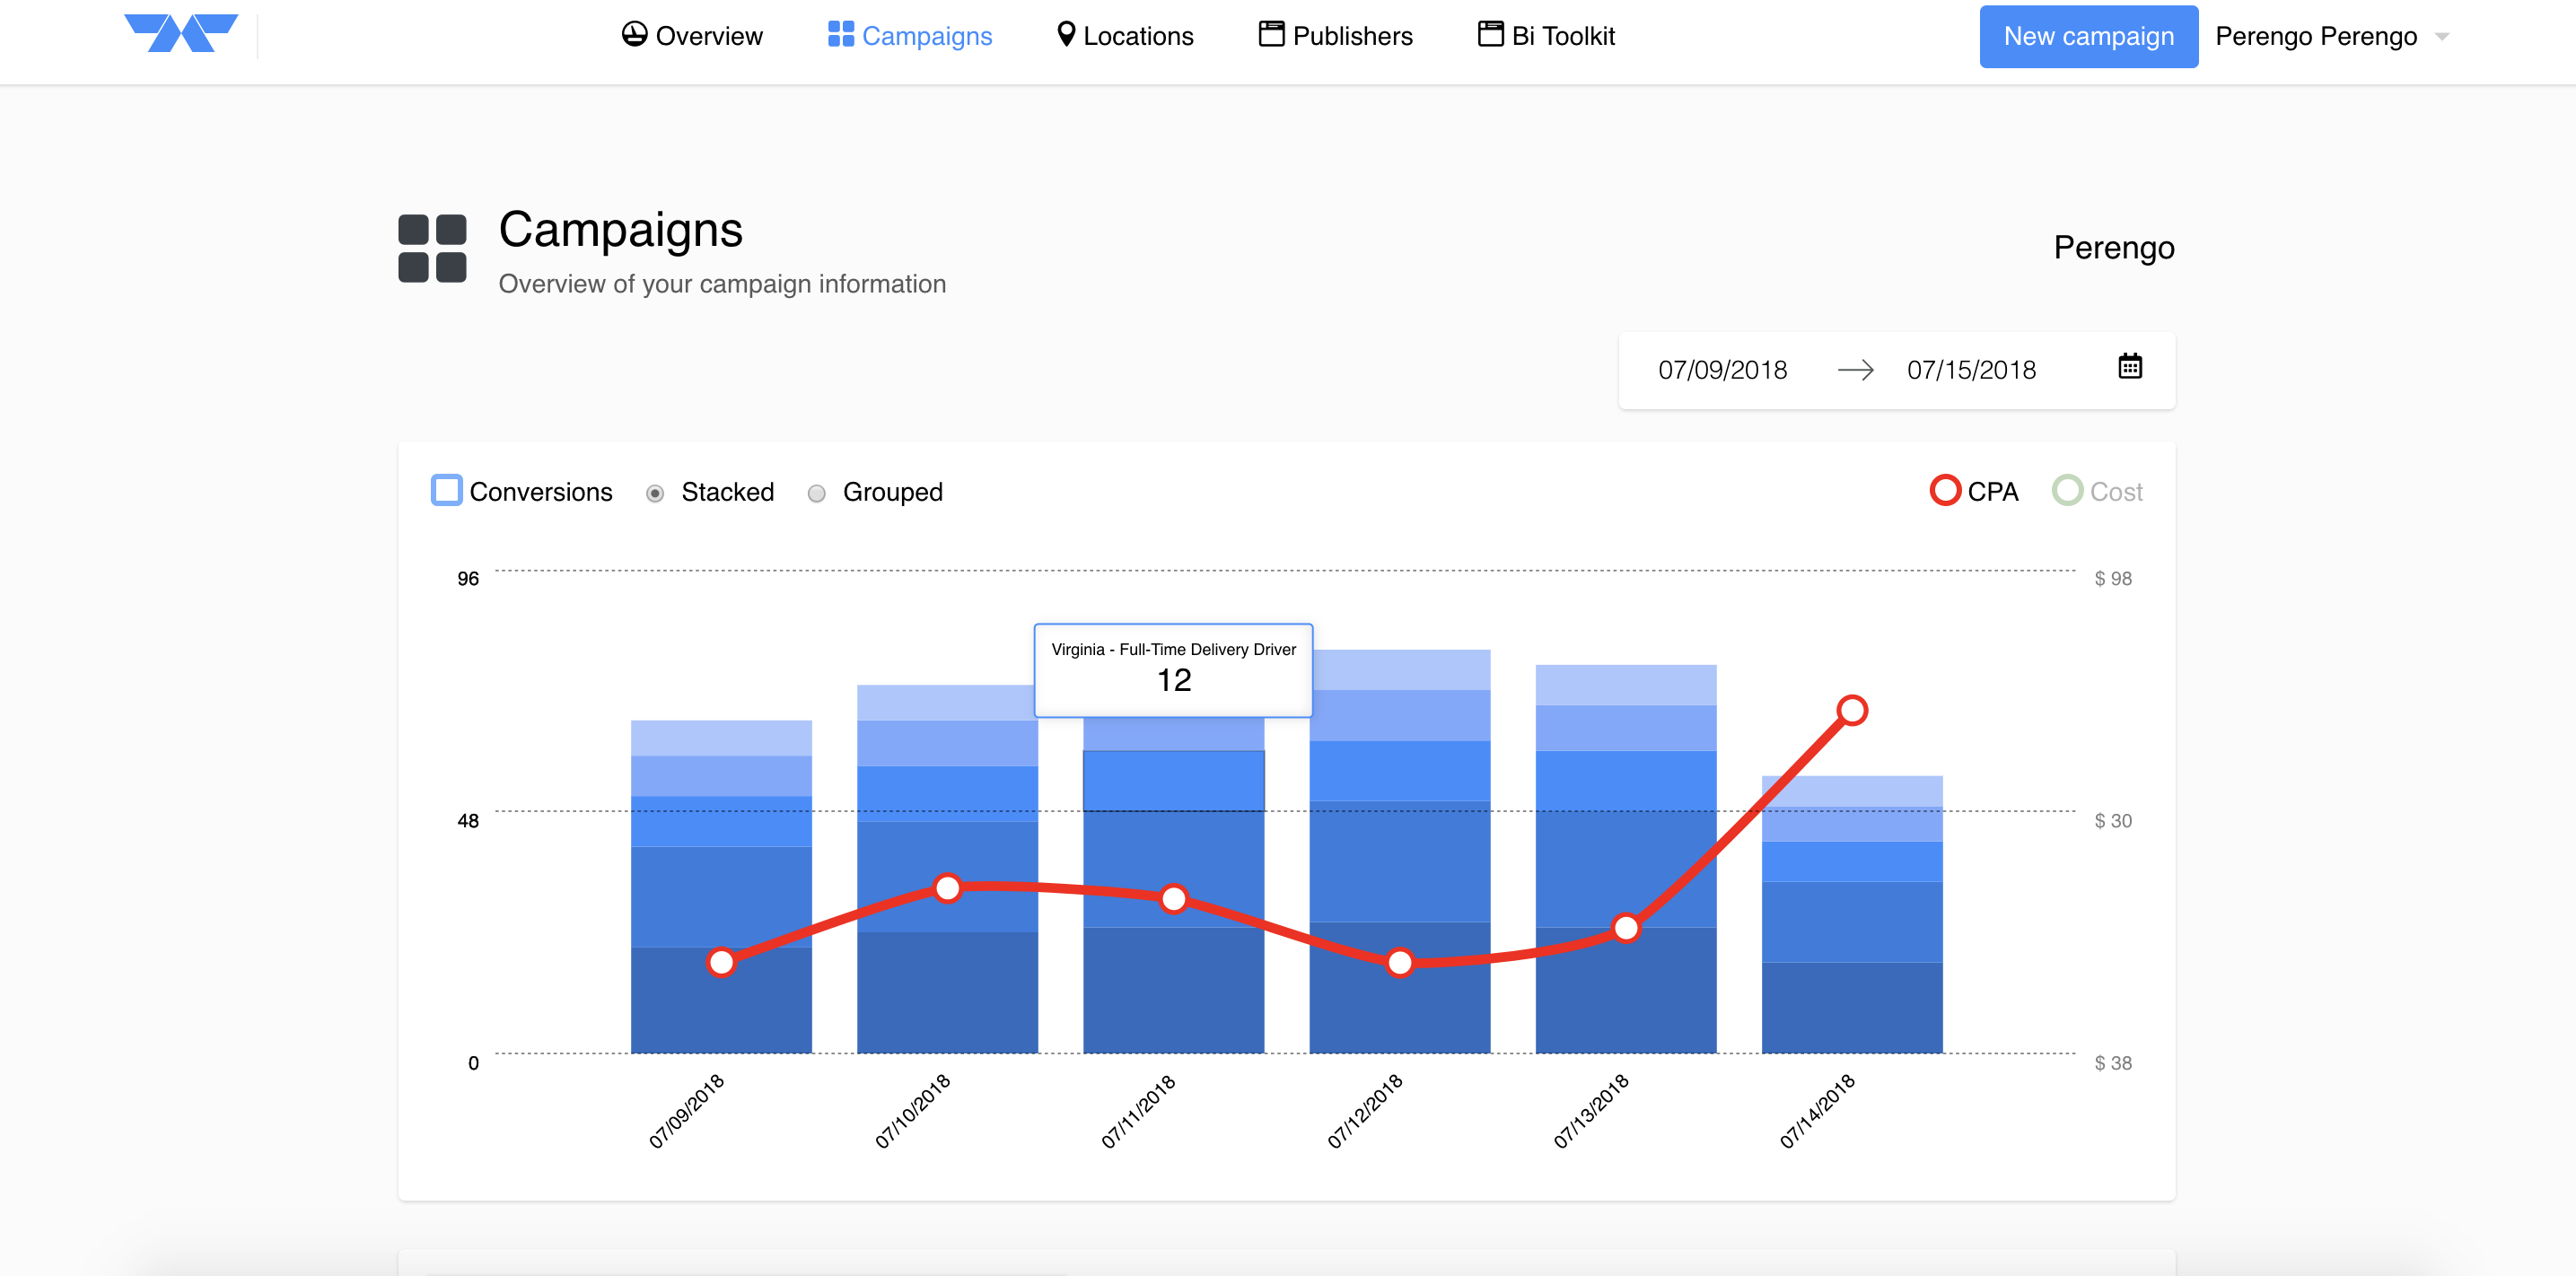Viewport: 2576px width, 1276px height.
Task: Click the large Campaigns heading grid icon
Action: [x=432, y=249]
